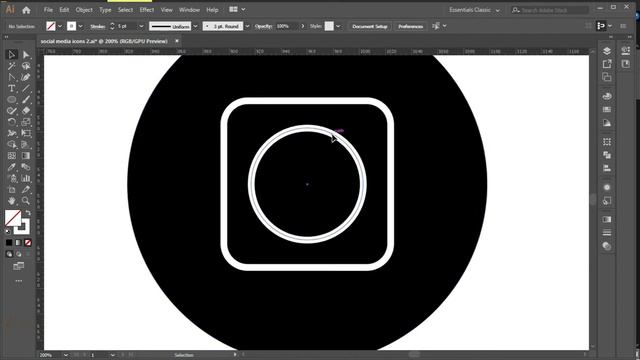This screenshot has width=640, height=360.
Task: Select the Shaper tool
Action: 11,111
